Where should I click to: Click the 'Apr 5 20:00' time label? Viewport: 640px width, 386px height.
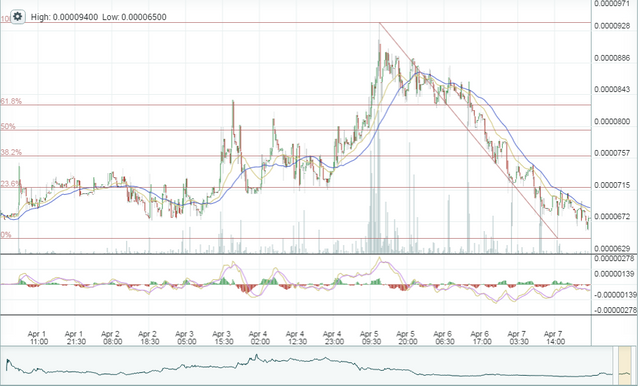point(406,337)
